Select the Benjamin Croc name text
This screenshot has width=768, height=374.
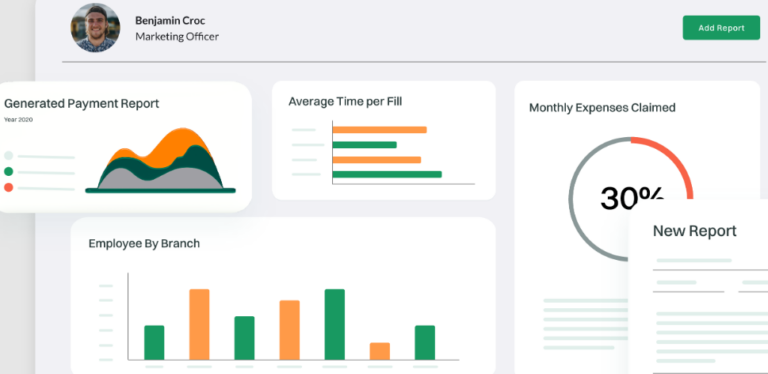click(170, 21)
